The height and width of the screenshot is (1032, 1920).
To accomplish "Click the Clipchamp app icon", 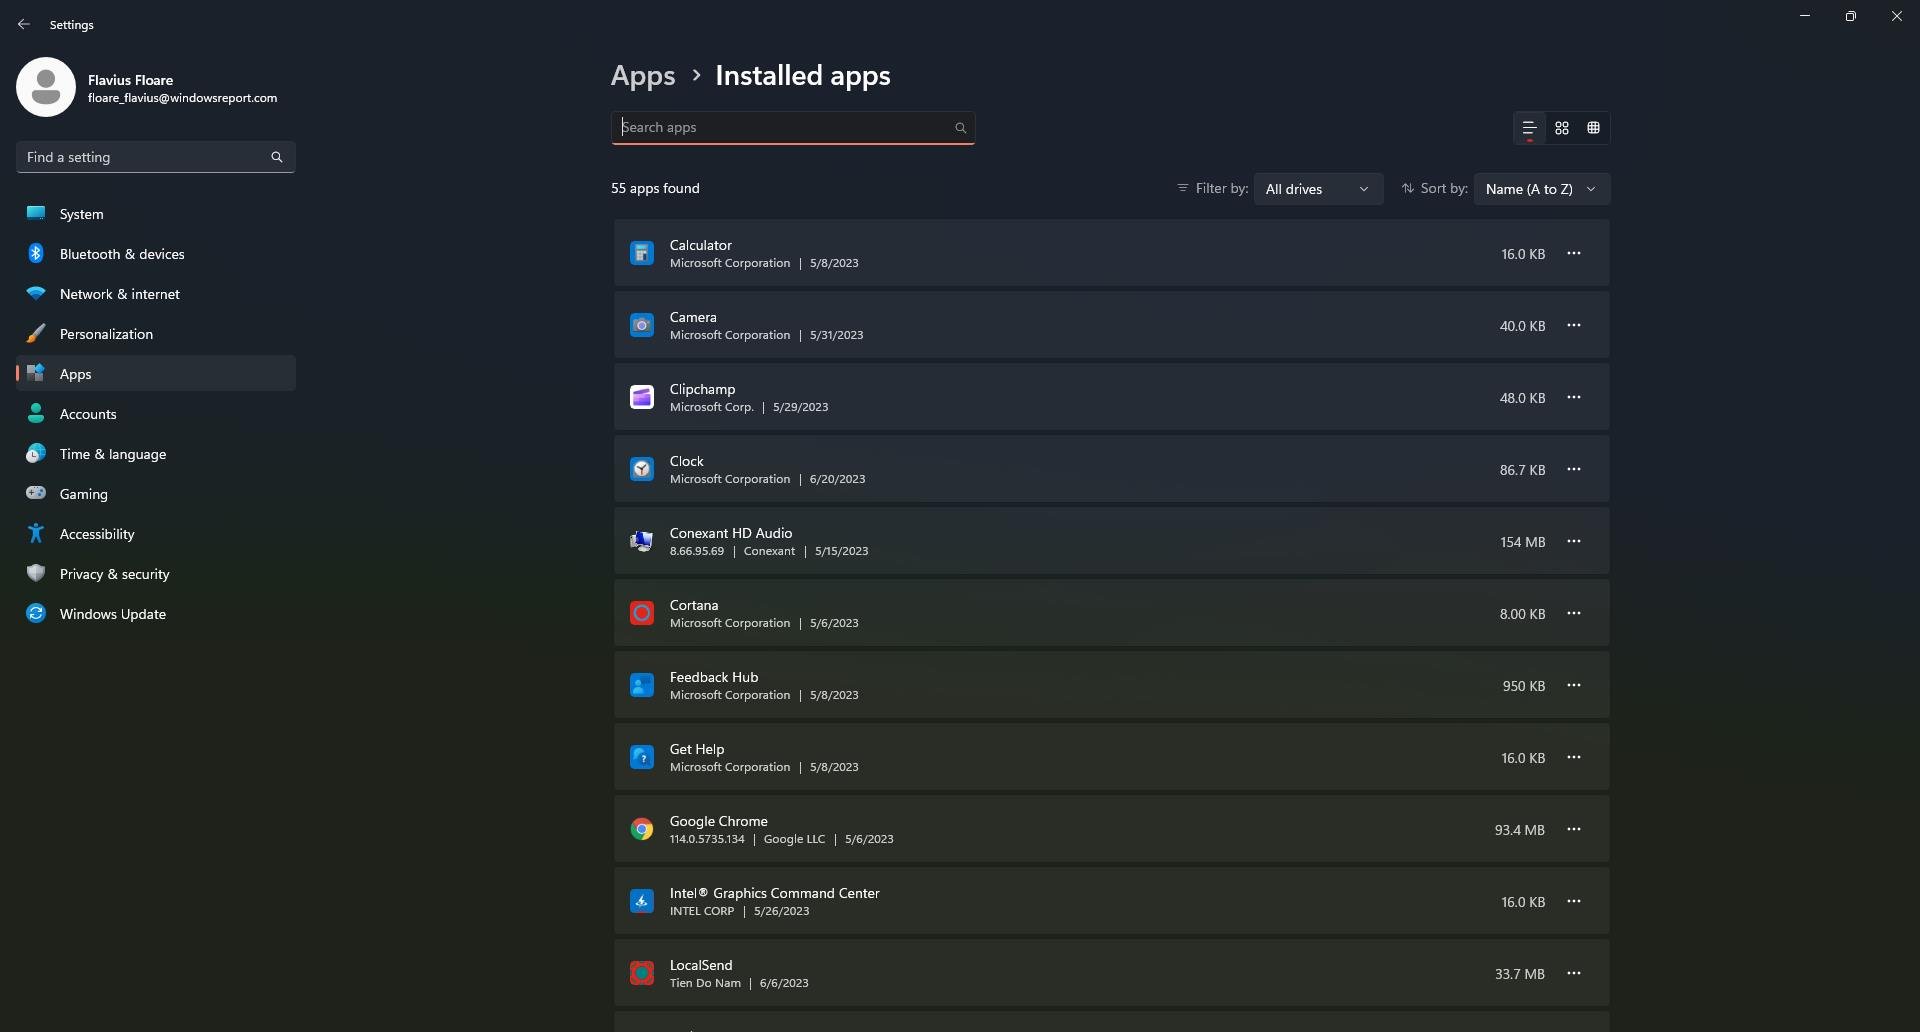I will click(x=642, y=398).
